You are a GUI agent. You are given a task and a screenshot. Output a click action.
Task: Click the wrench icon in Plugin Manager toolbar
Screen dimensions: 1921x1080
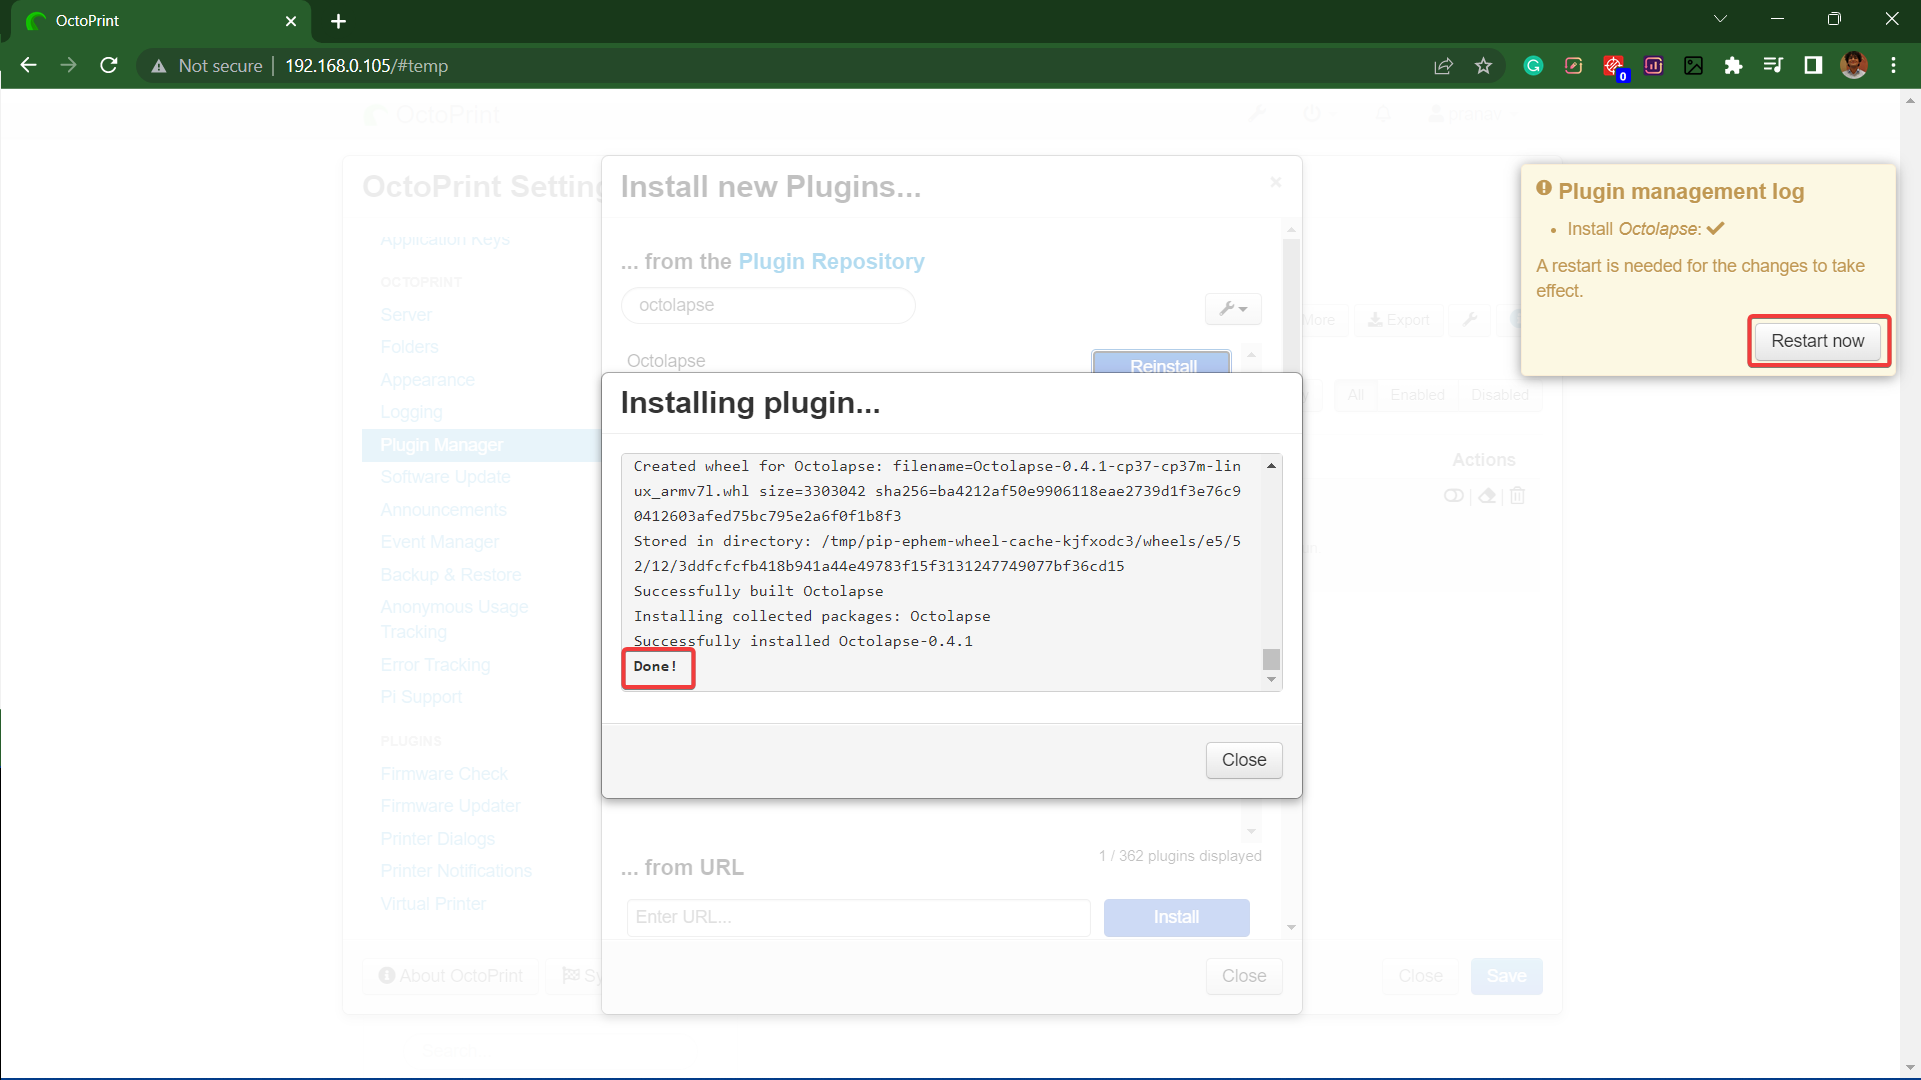tap(1469, 320)
